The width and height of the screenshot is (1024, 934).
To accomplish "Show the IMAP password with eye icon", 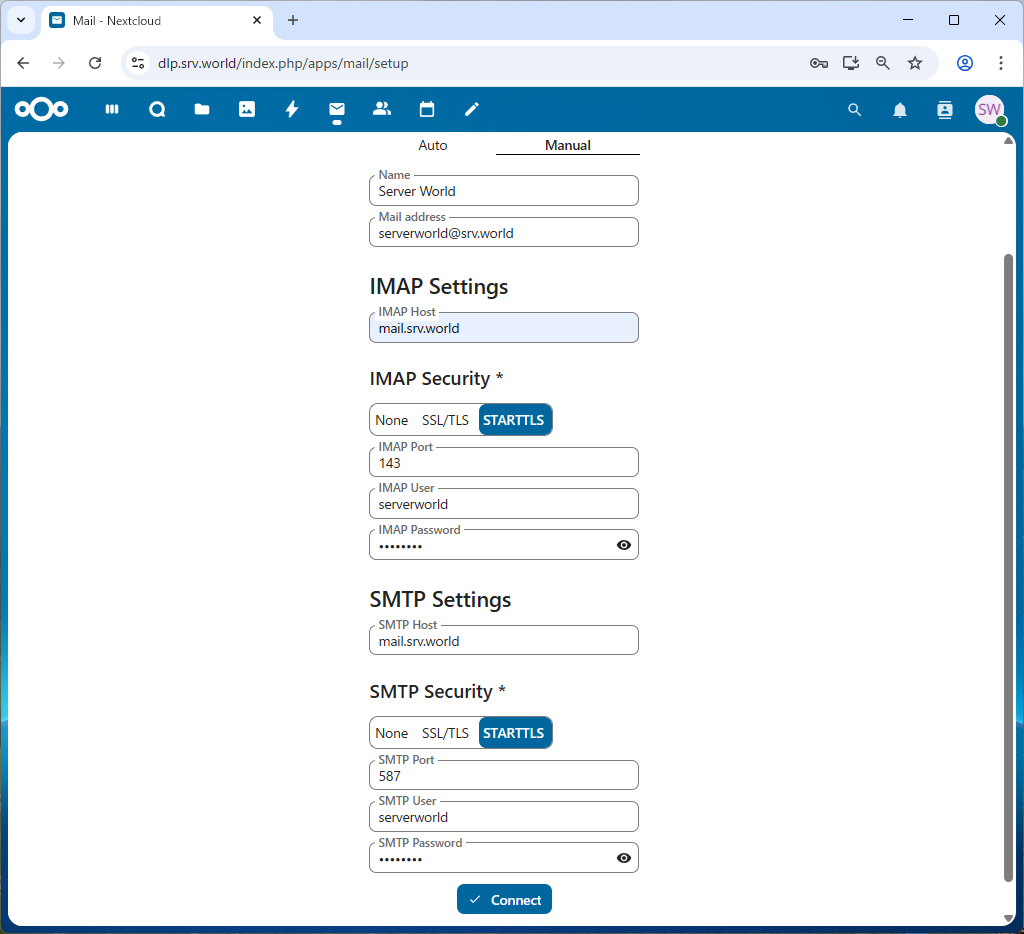I will (x=624, y=545).
